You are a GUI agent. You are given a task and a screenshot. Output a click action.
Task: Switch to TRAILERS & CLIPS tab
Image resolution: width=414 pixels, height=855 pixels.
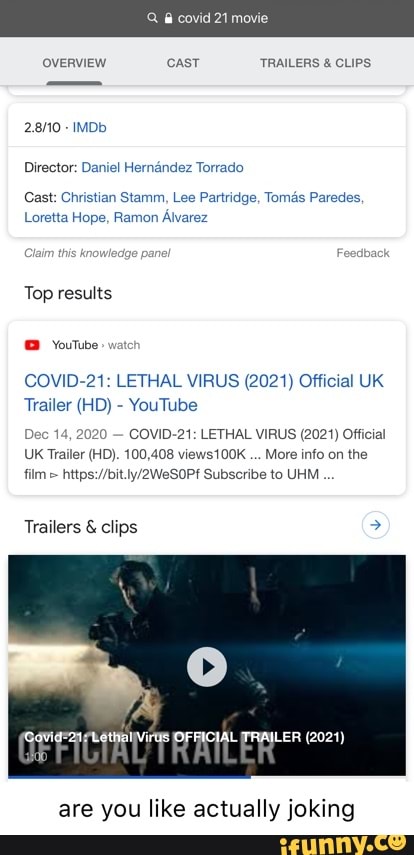point(315,63)
